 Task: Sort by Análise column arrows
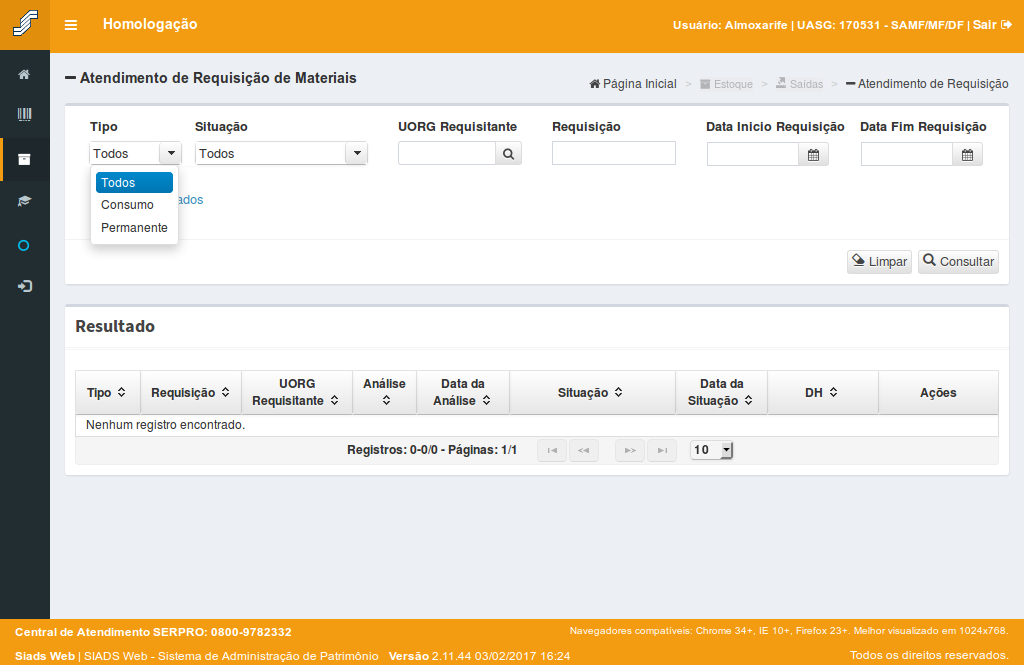click(386, 400)
